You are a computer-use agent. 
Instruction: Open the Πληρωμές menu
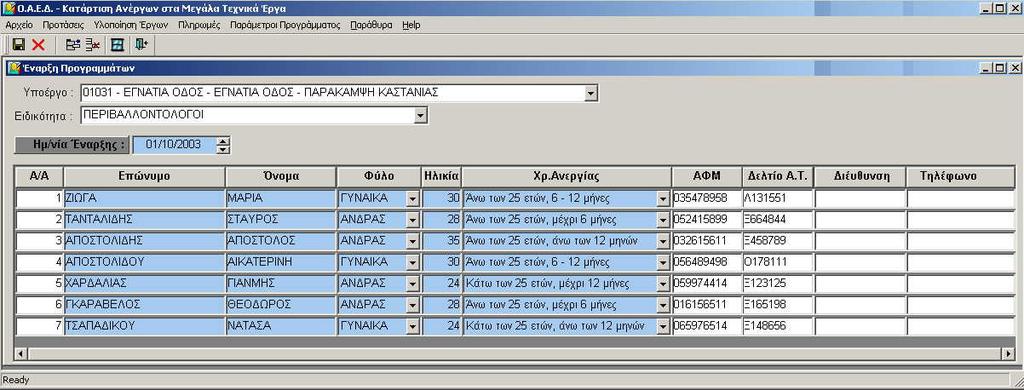point(199,25)
